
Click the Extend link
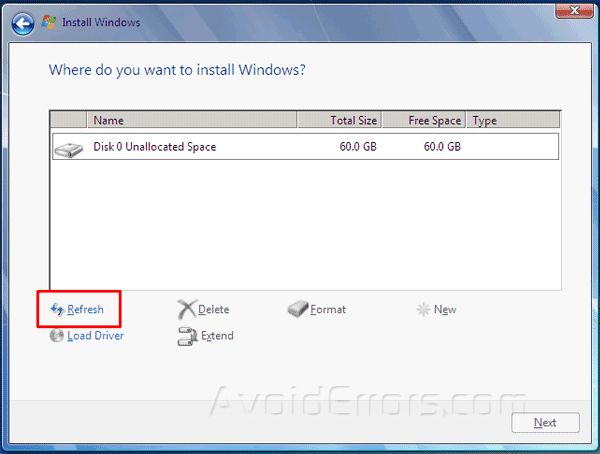point(217,336)
